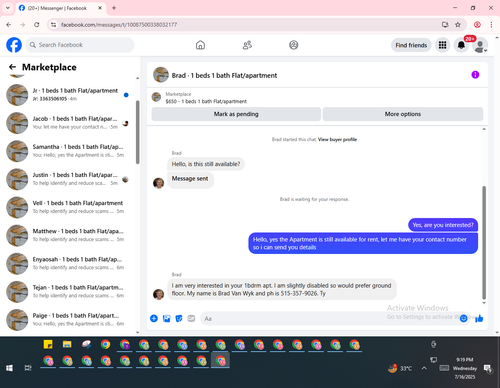Go back from Marketplace chats list
The image size is (500, 388).
[x=12, y=67]
